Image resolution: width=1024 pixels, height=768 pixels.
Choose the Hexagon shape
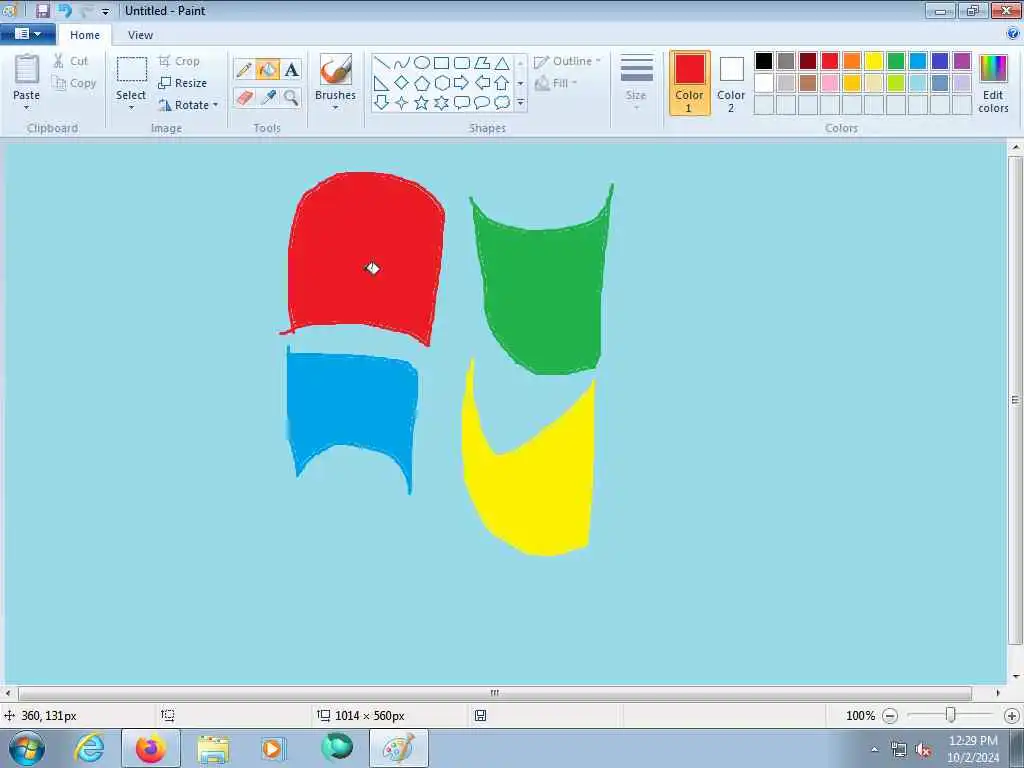[x=441, y=83]
